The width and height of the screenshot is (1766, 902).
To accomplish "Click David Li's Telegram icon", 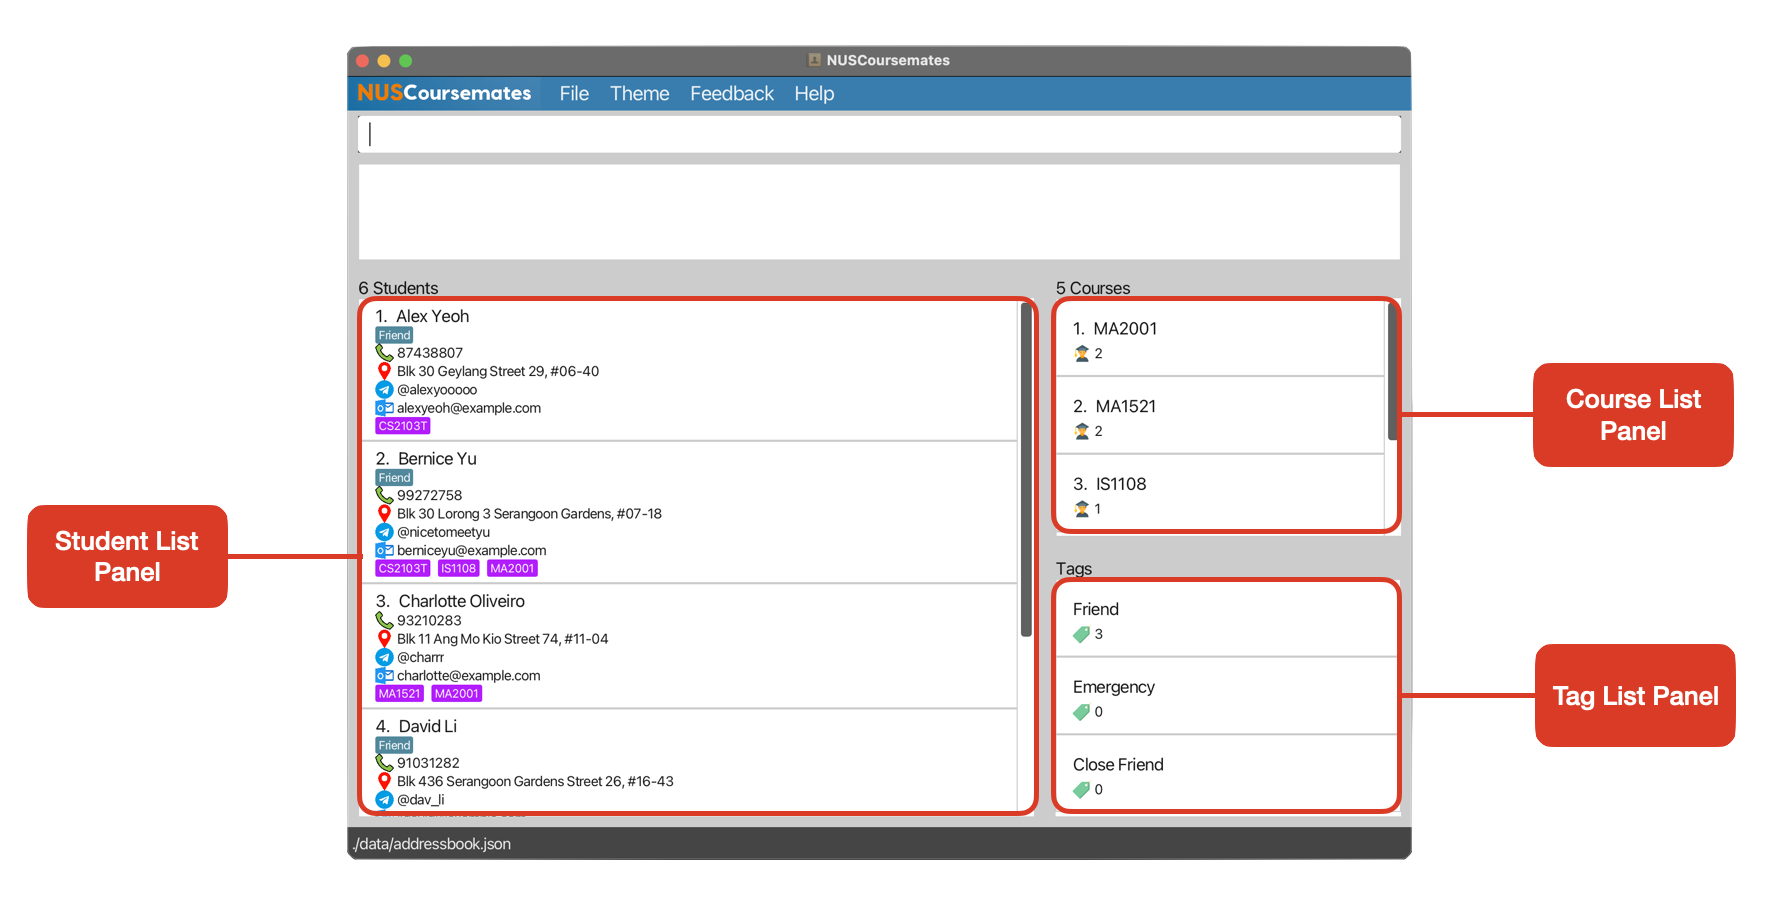I will 384,800.
